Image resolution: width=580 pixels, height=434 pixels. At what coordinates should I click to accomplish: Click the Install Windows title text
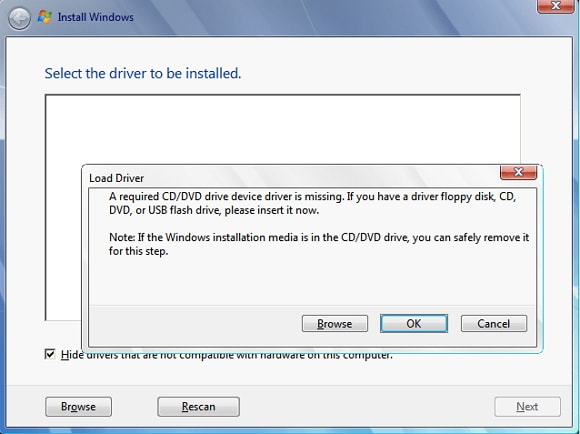95,17
